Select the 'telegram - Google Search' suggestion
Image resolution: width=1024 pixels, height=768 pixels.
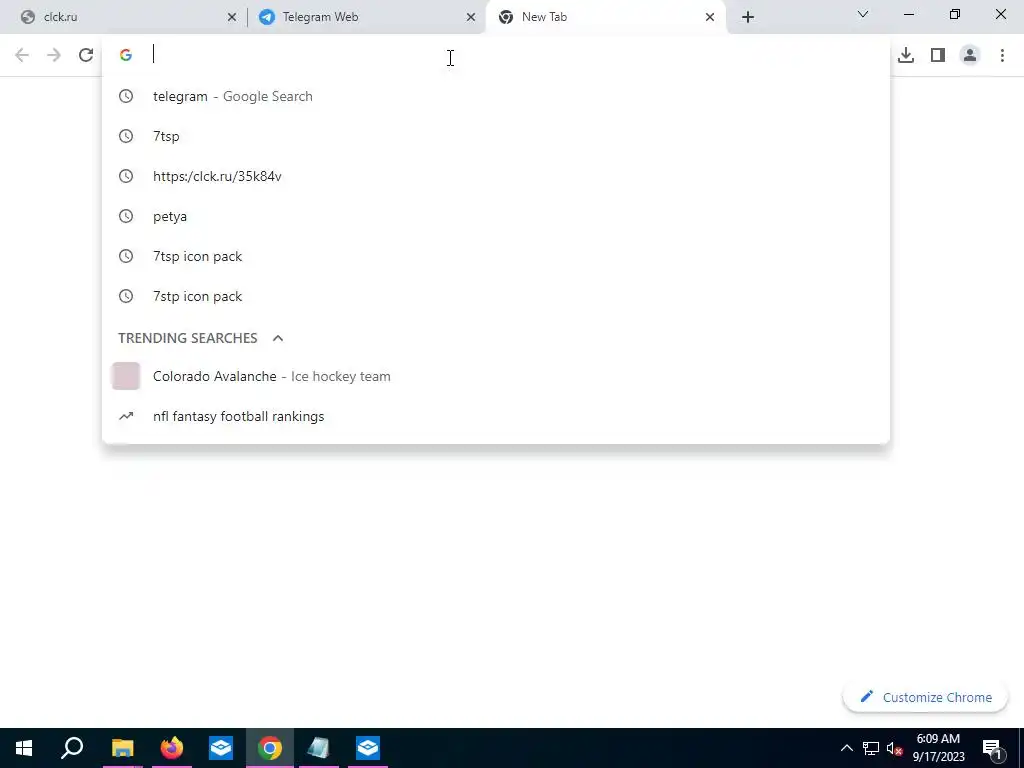pos(496,97)
